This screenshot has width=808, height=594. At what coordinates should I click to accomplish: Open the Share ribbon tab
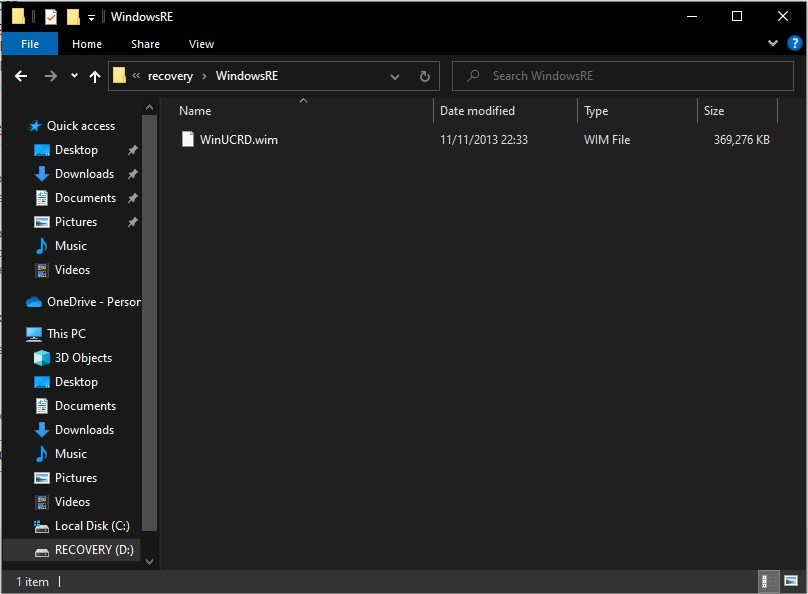pos(145,44)
